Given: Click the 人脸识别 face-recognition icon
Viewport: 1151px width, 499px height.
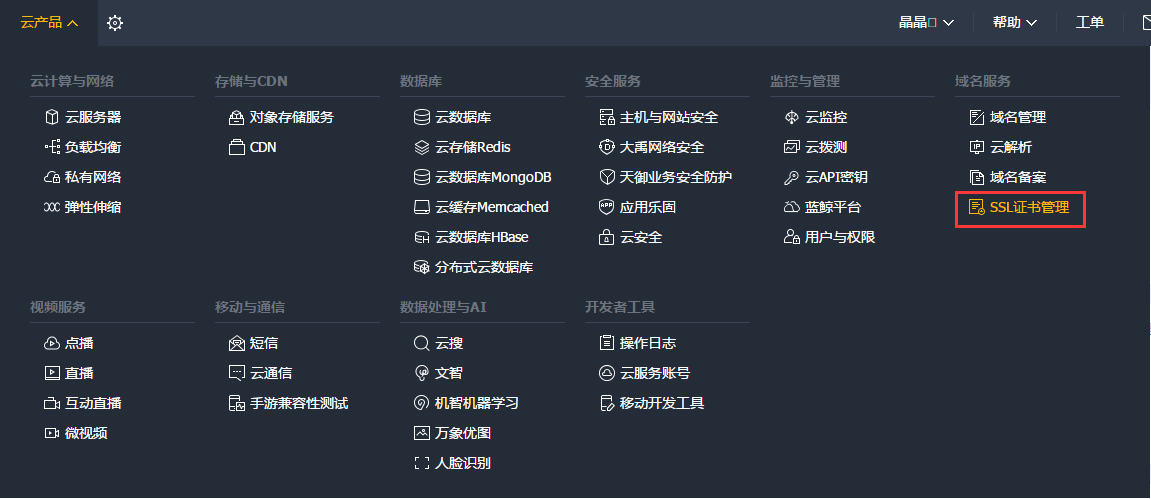Looking at the screenshot, I should point(422,463).
